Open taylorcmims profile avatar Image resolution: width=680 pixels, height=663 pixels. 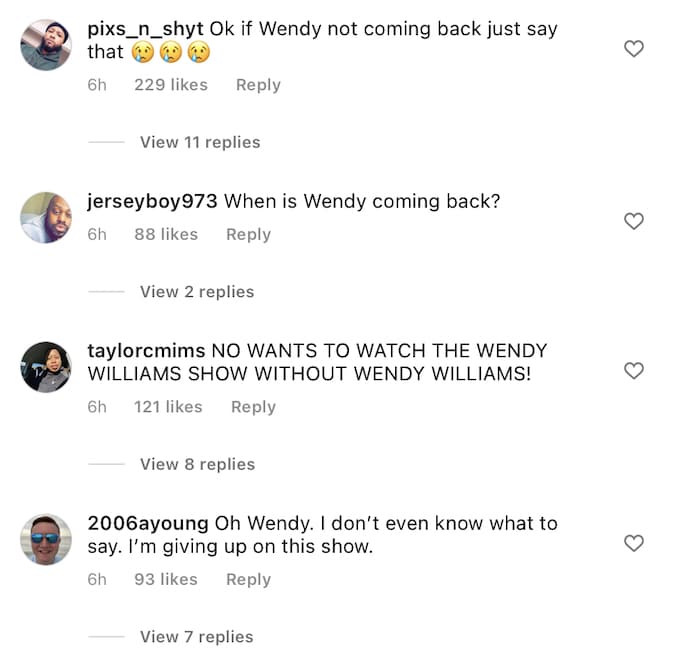[46, 367]
